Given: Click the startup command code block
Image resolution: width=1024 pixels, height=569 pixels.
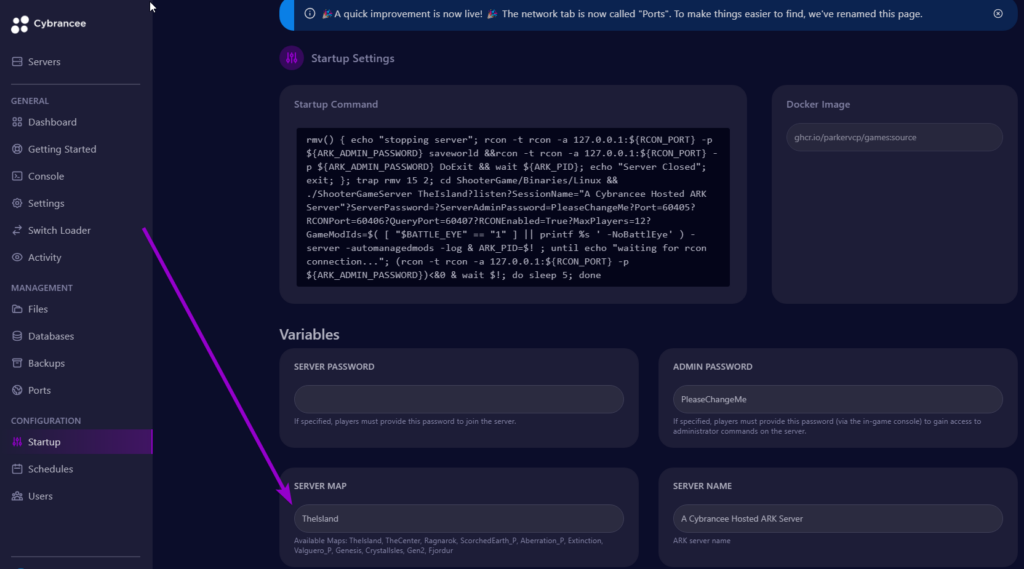Looking at the screenshot, I should pyautogui.click(x=513, y=207).
